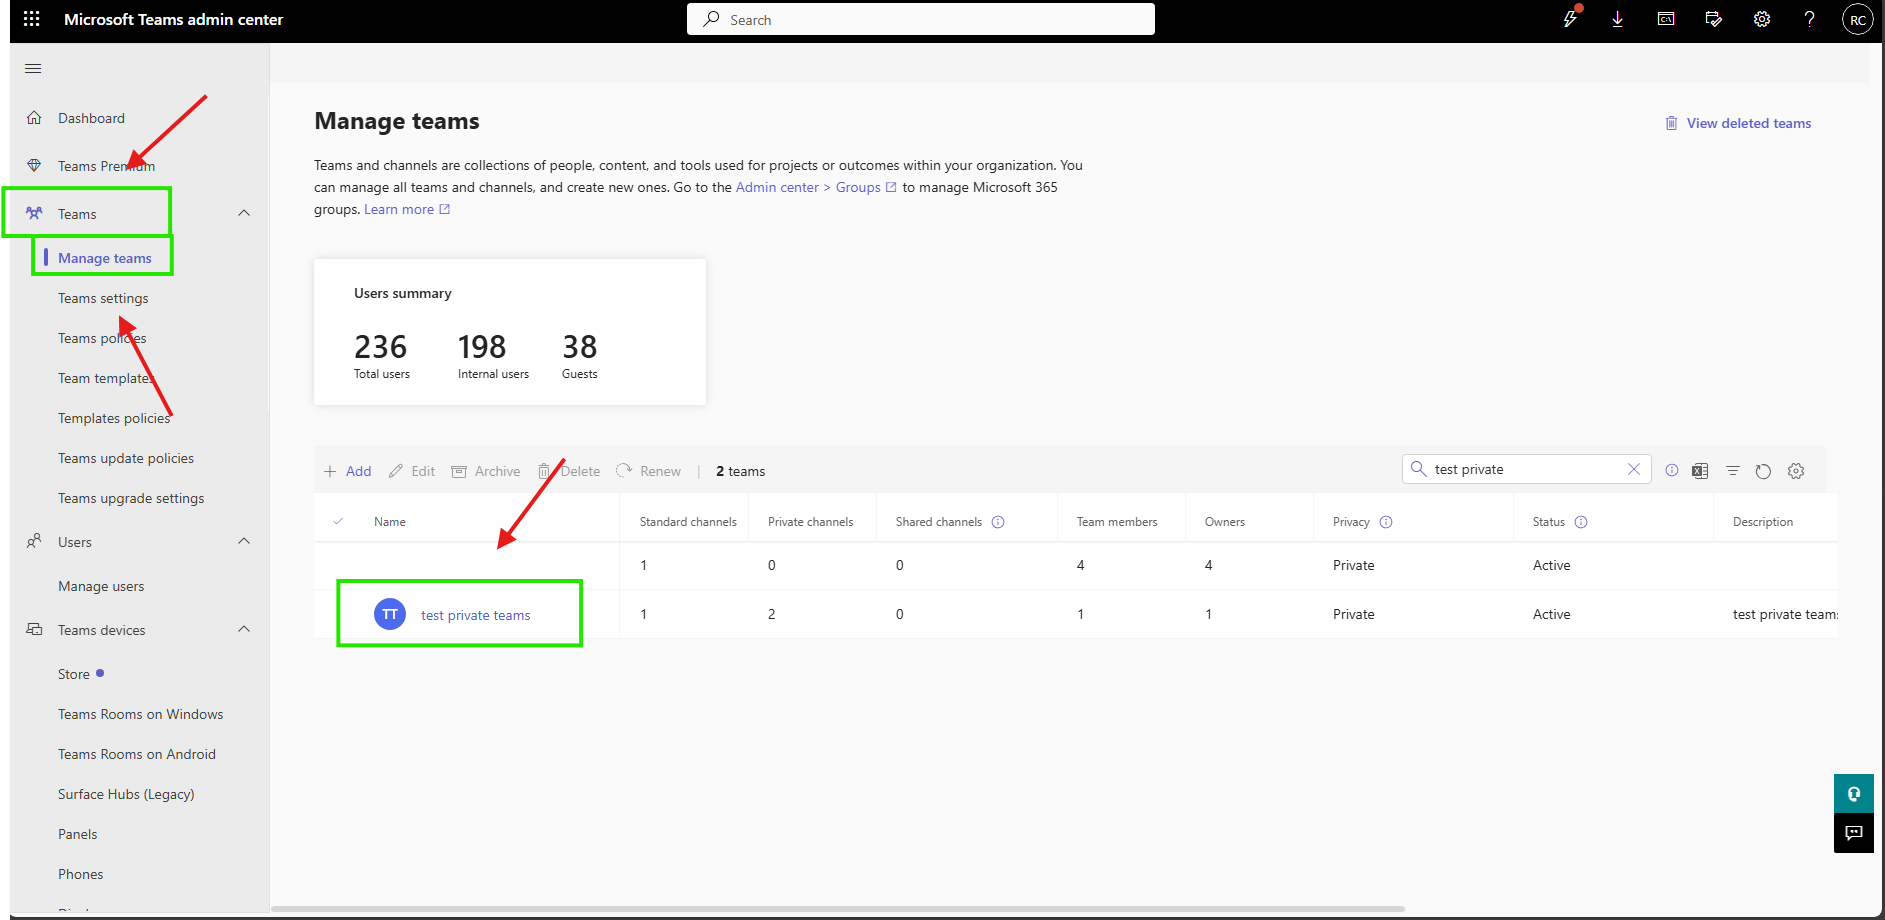Screen dimensions: 1885x920
Task: Open the RC account profile avatar
Action: (x=1858, y=20)
